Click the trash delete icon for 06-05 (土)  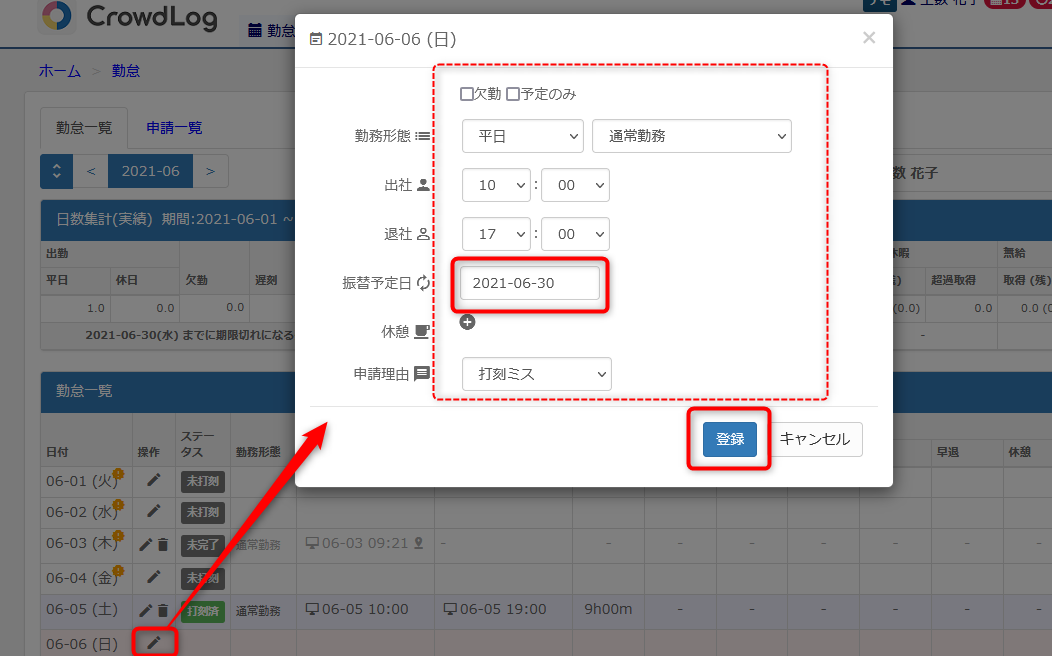pyautogui.click(x=163, y=610)
